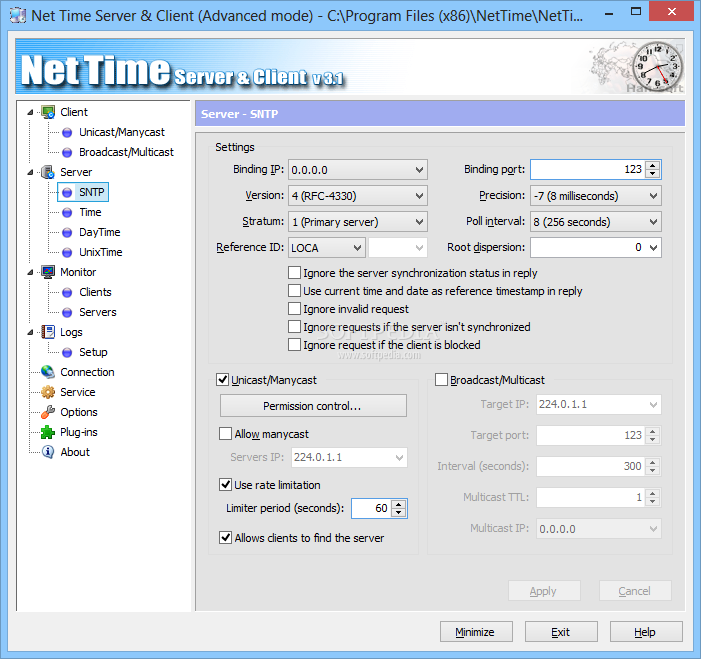Check Ignore requests if server isn't synchronized

point(294,327)
